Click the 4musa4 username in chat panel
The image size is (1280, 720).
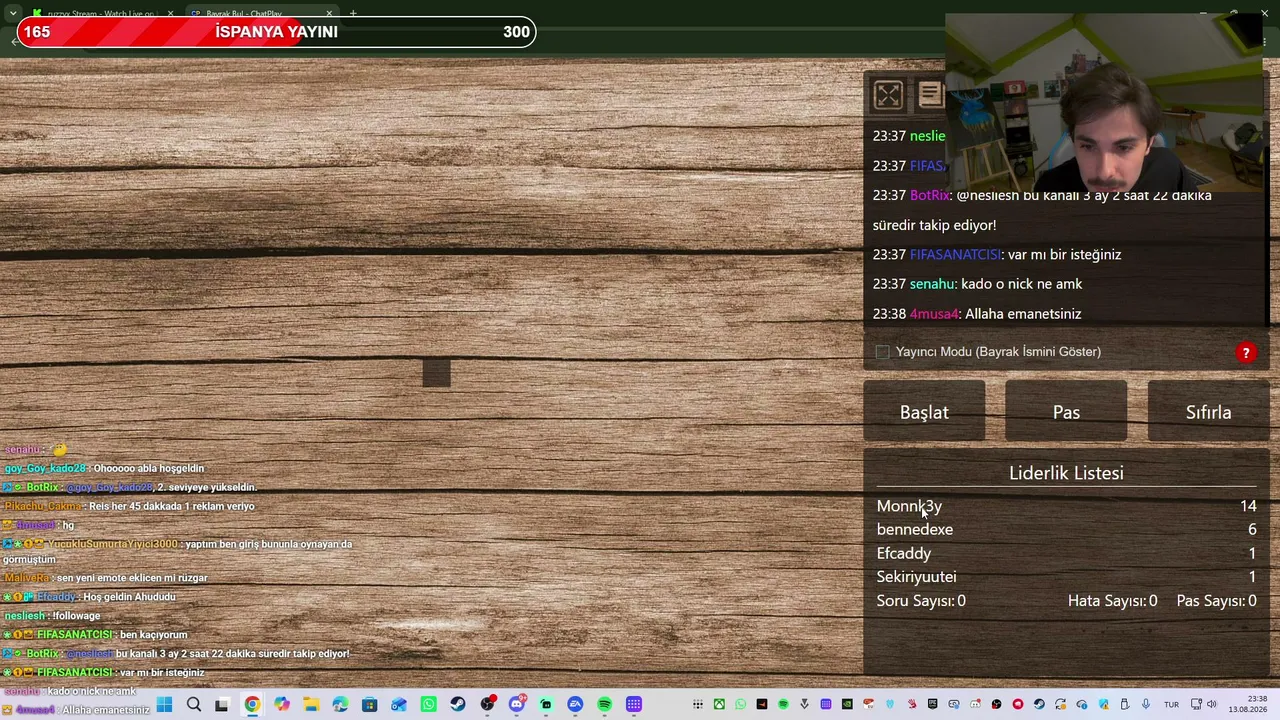pos(934,314)
